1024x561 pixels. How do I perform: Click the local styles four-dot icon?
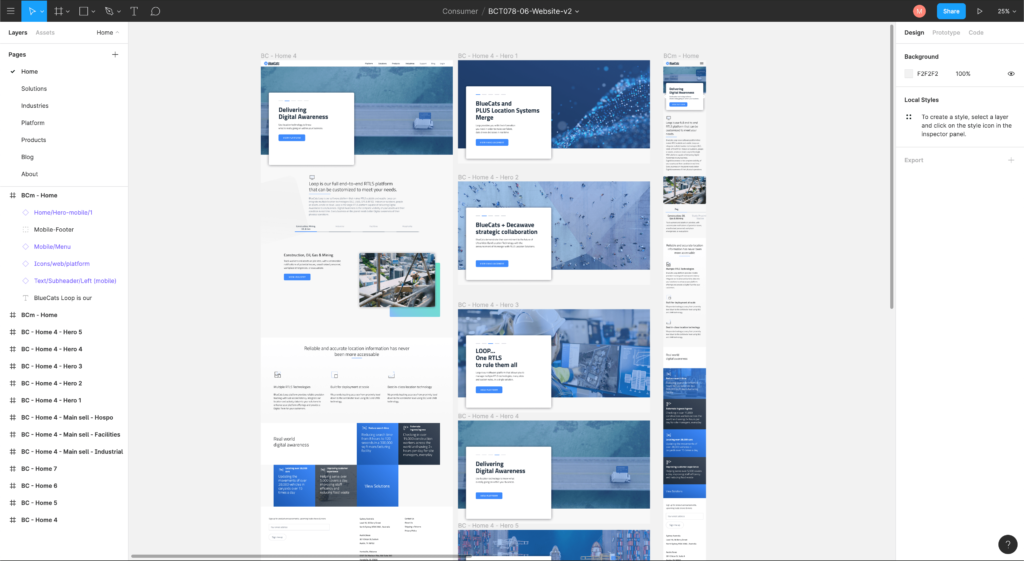coord(908,117)
